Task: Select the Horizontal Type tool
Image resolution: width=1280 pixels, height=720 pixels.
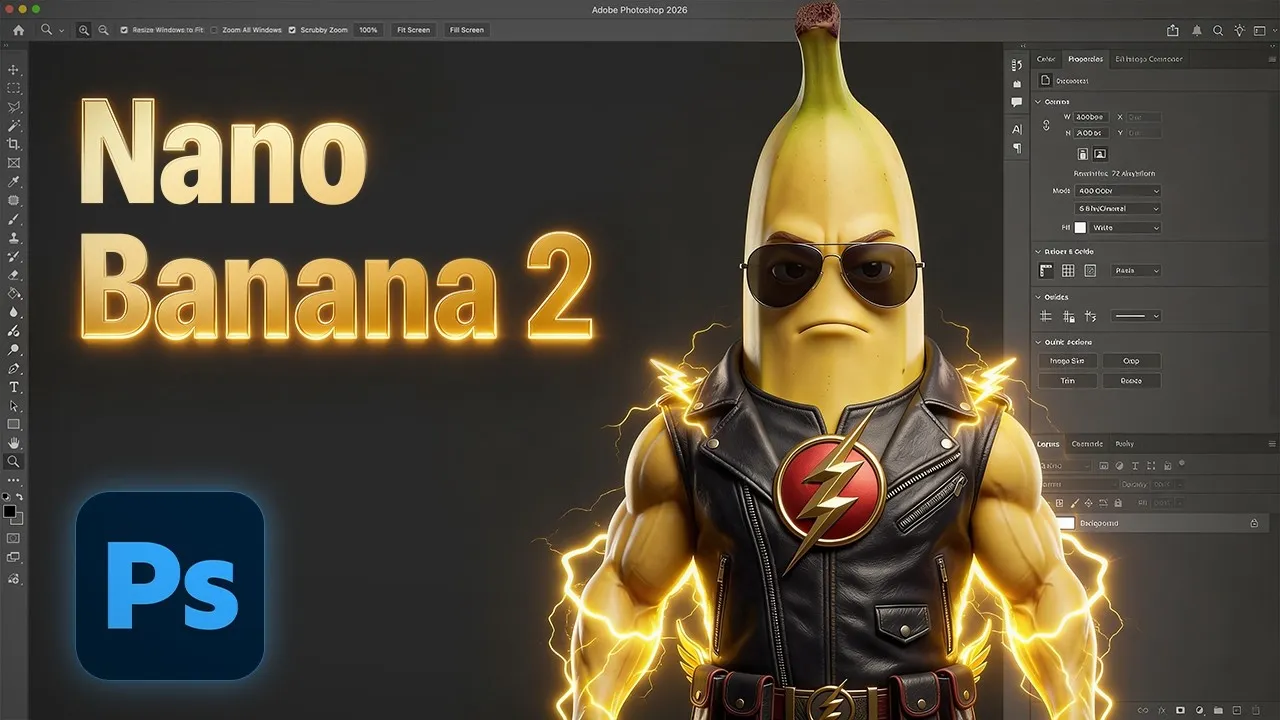Action: tap(14, 387)
